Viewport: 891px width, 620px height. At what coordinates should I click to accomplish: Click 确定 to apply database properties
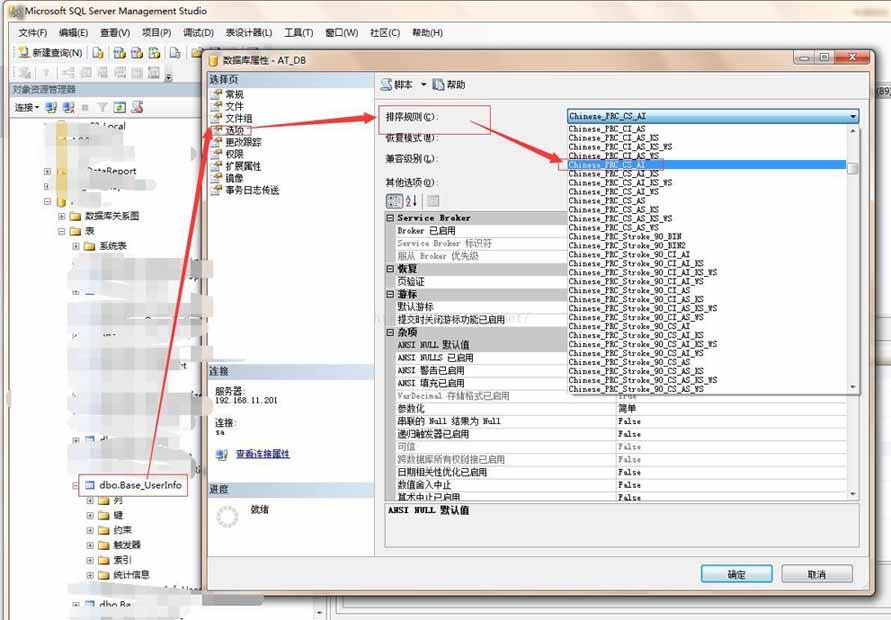pyautogui.click(x=737, y=573)
